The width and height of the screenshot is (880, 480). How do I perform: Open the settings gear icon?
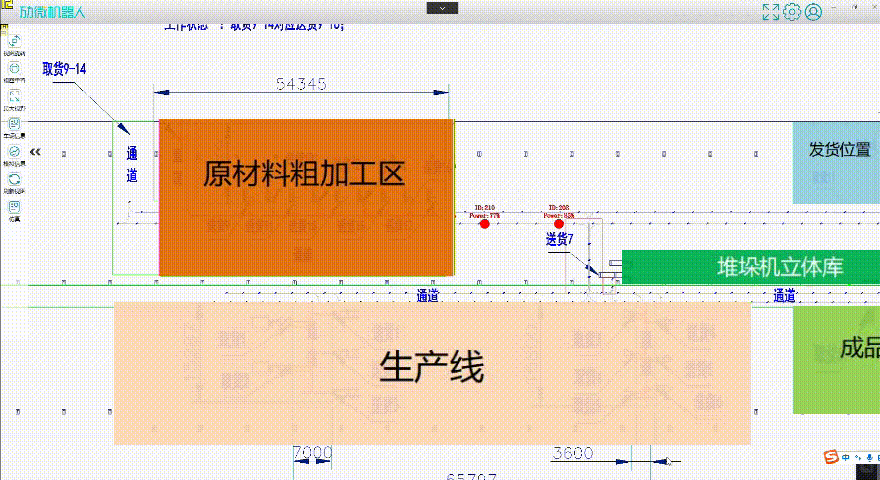(792, 12)
